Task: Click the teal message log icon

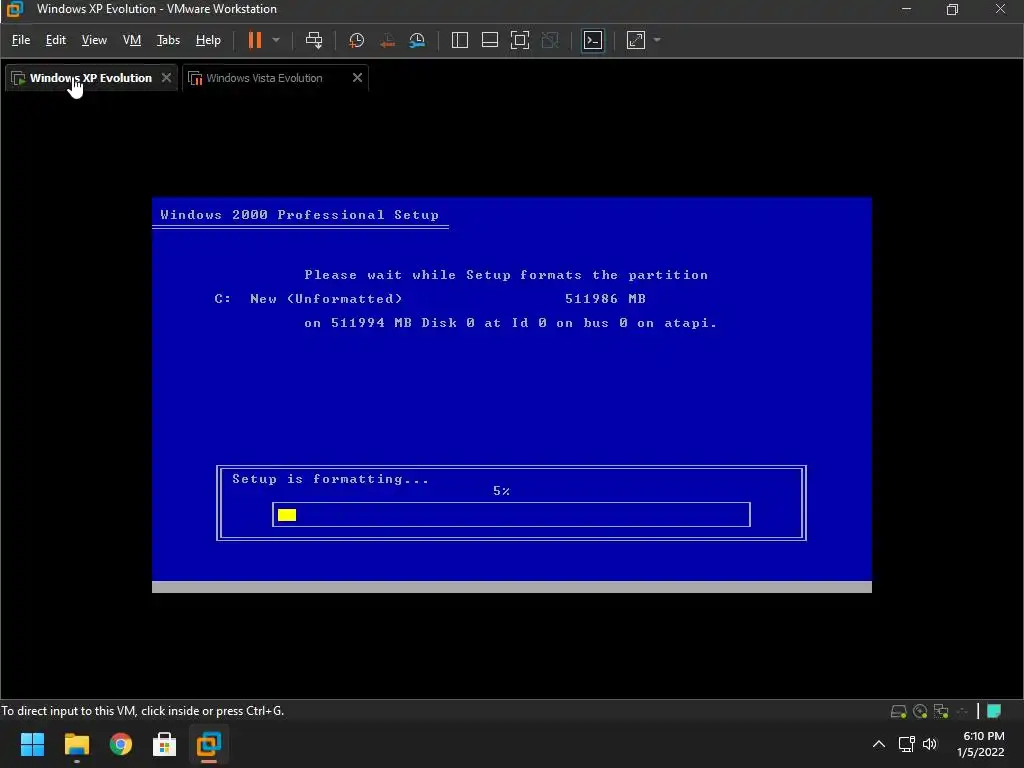Action: pos(994,711)
